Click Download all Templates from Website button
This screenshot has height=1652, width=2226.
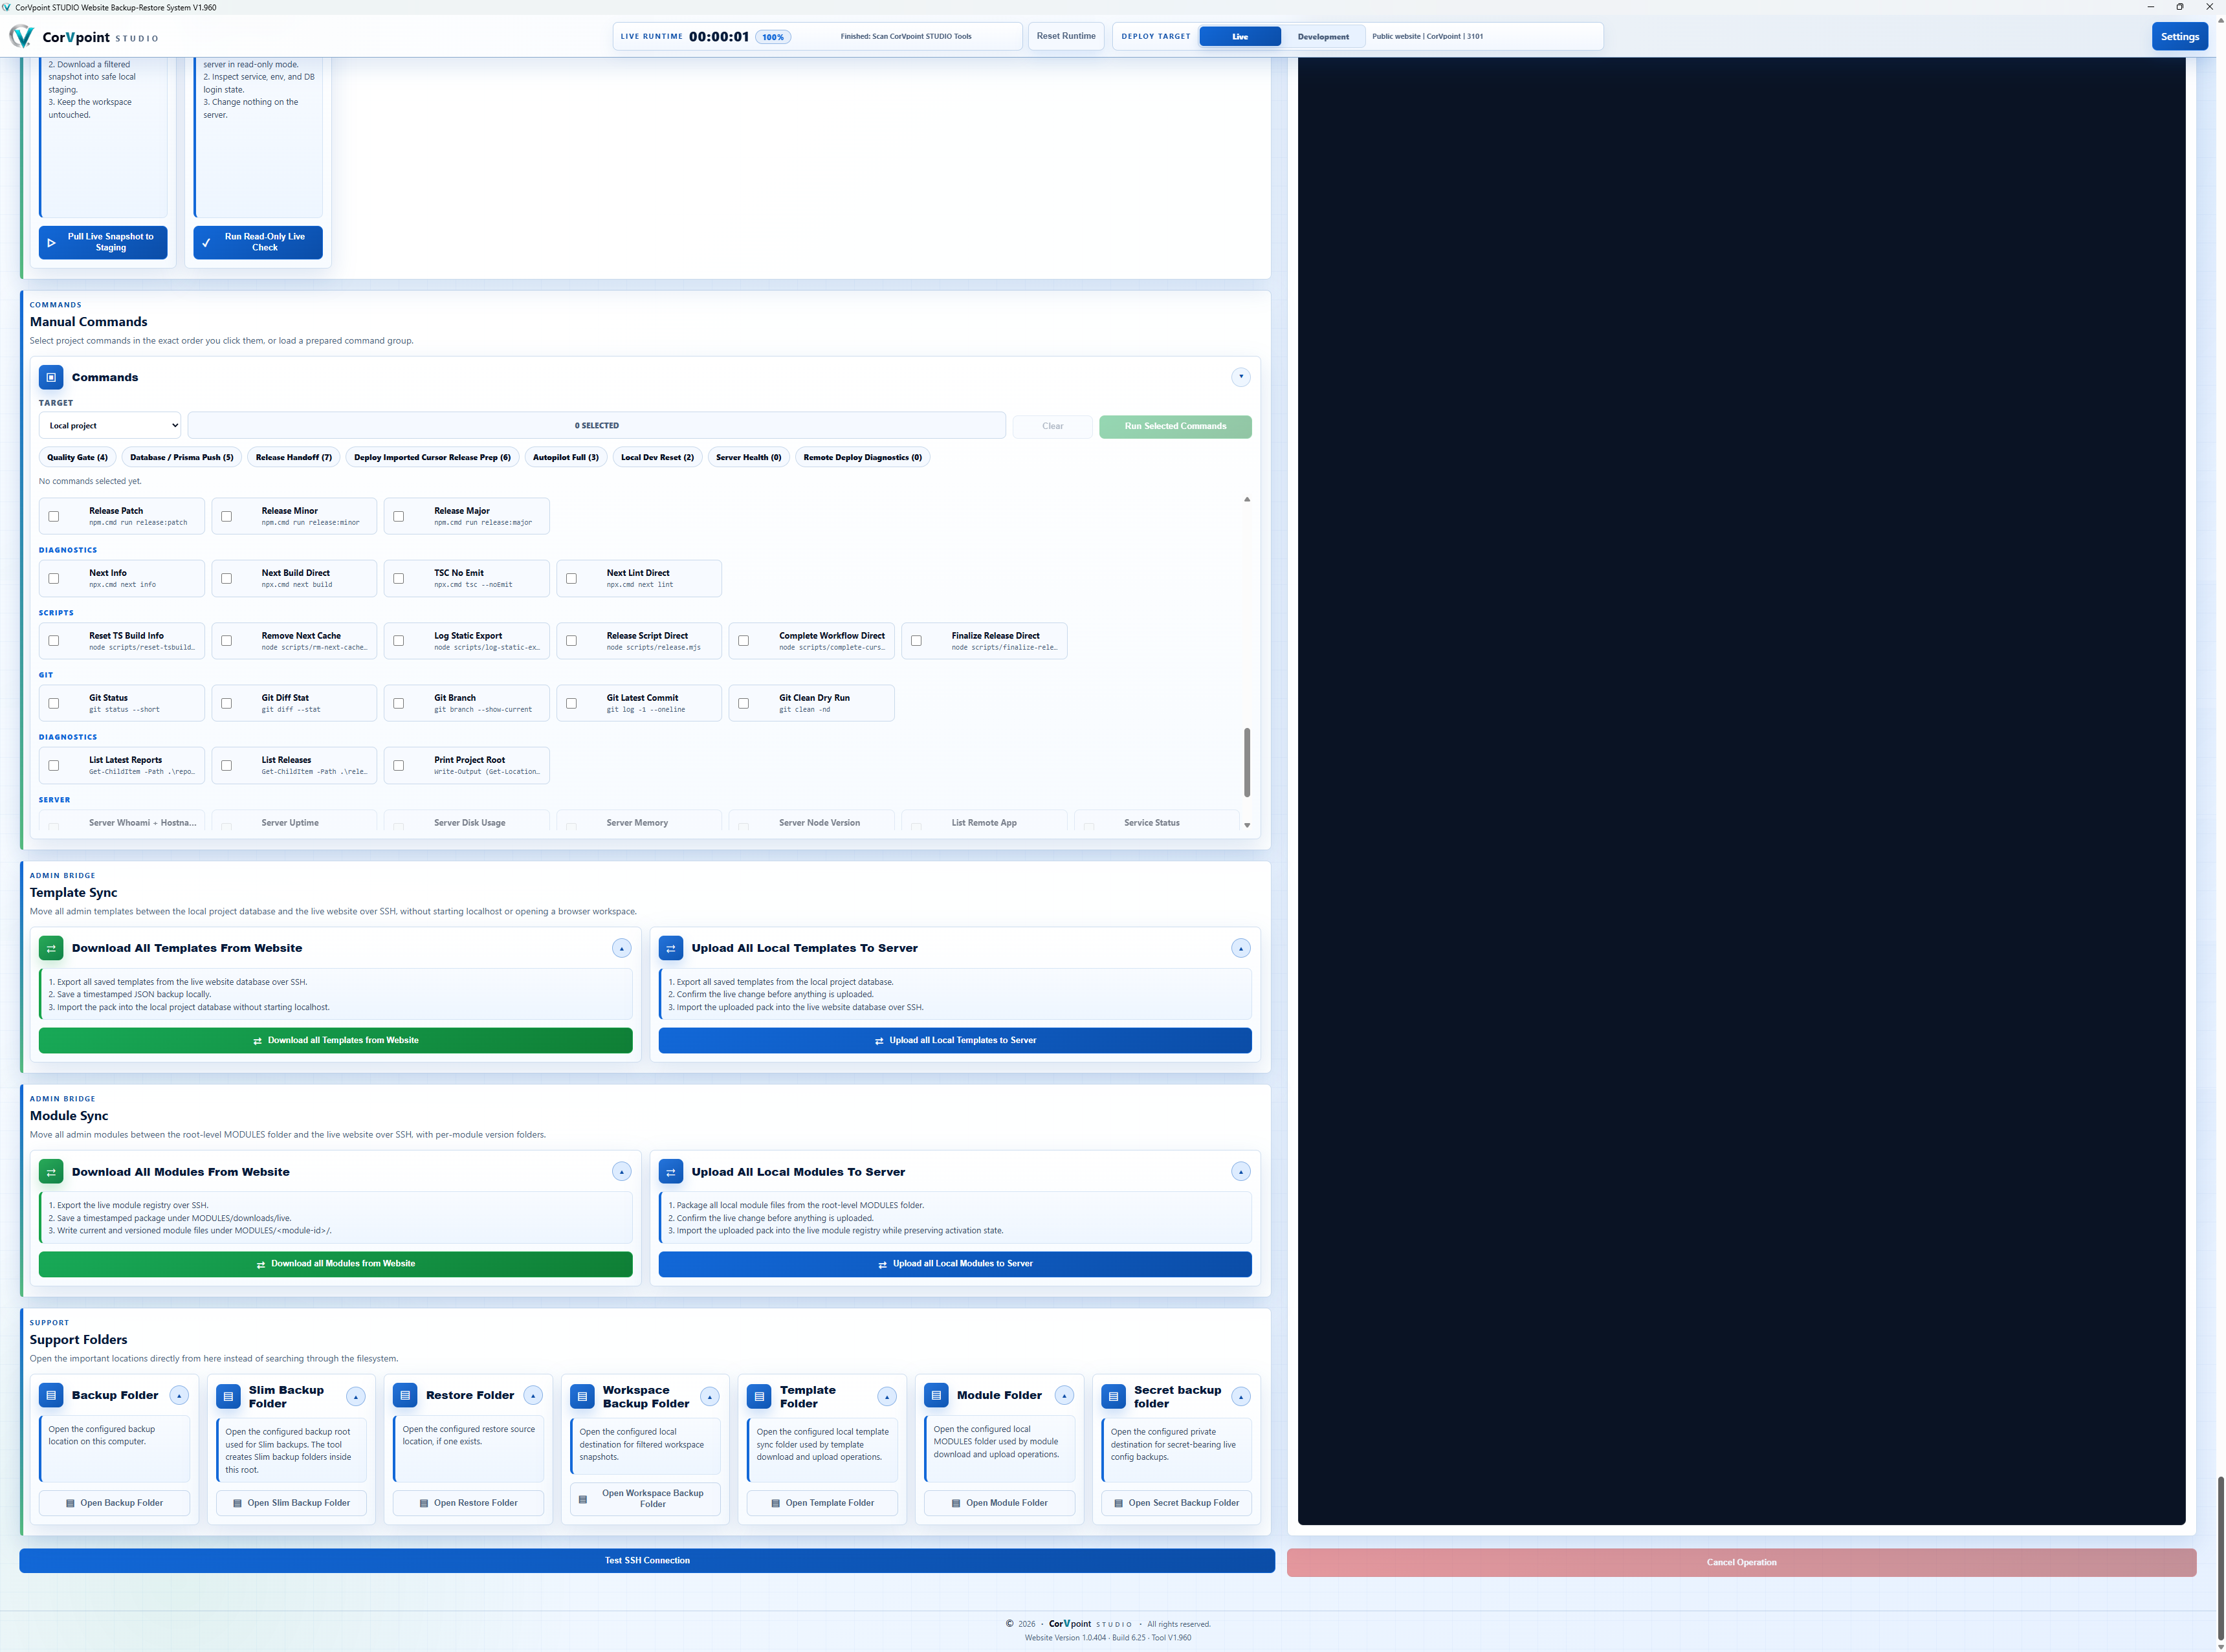click(x=335, y=1040)
